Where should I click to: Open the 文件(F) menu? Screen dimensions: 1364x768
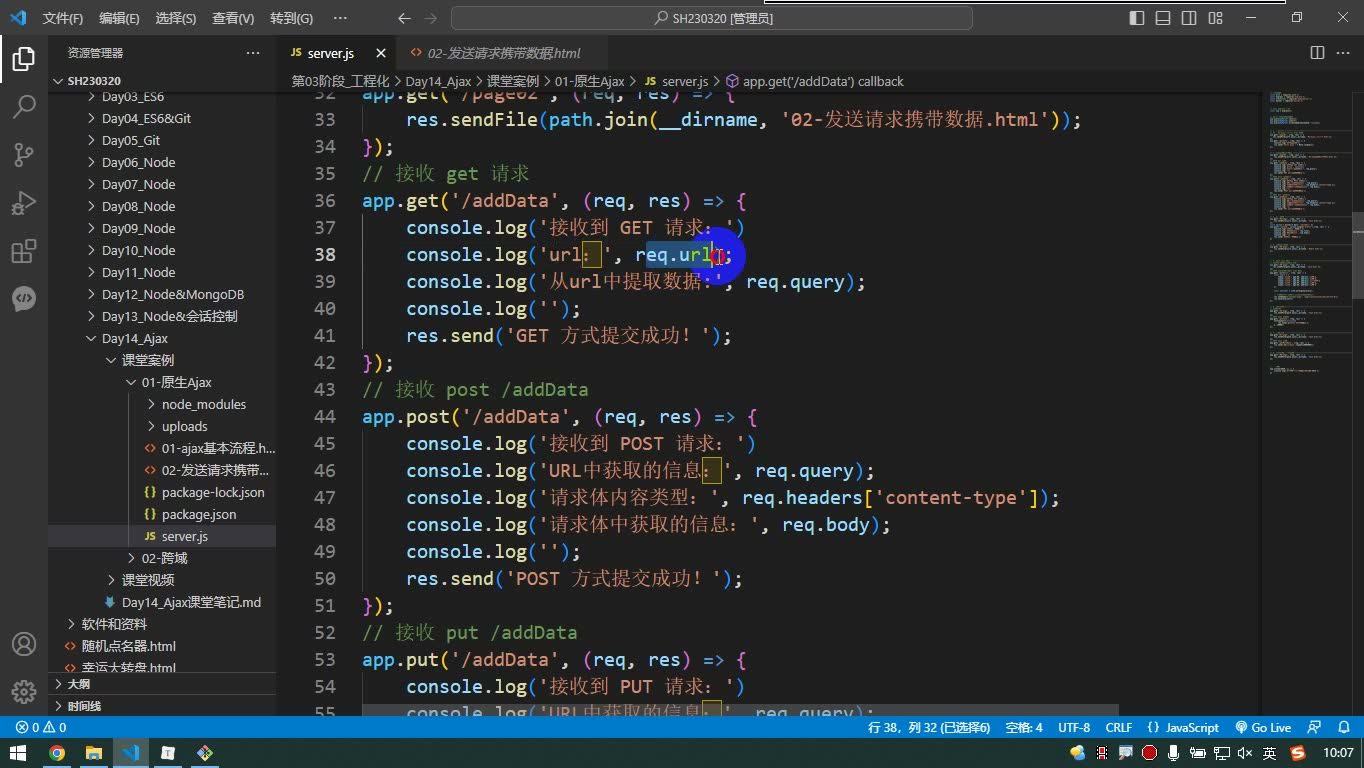coord(63,18)
